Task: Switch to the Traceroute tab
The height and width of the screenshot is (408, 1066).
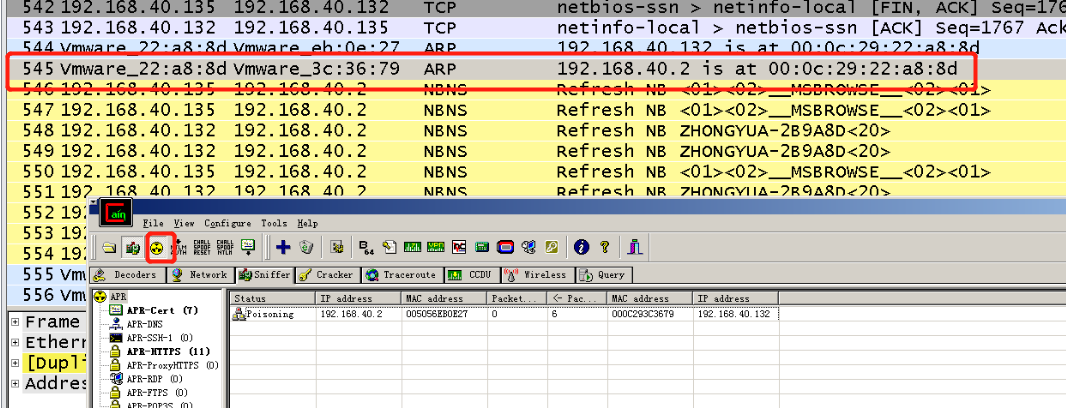Action: (401, 275)
